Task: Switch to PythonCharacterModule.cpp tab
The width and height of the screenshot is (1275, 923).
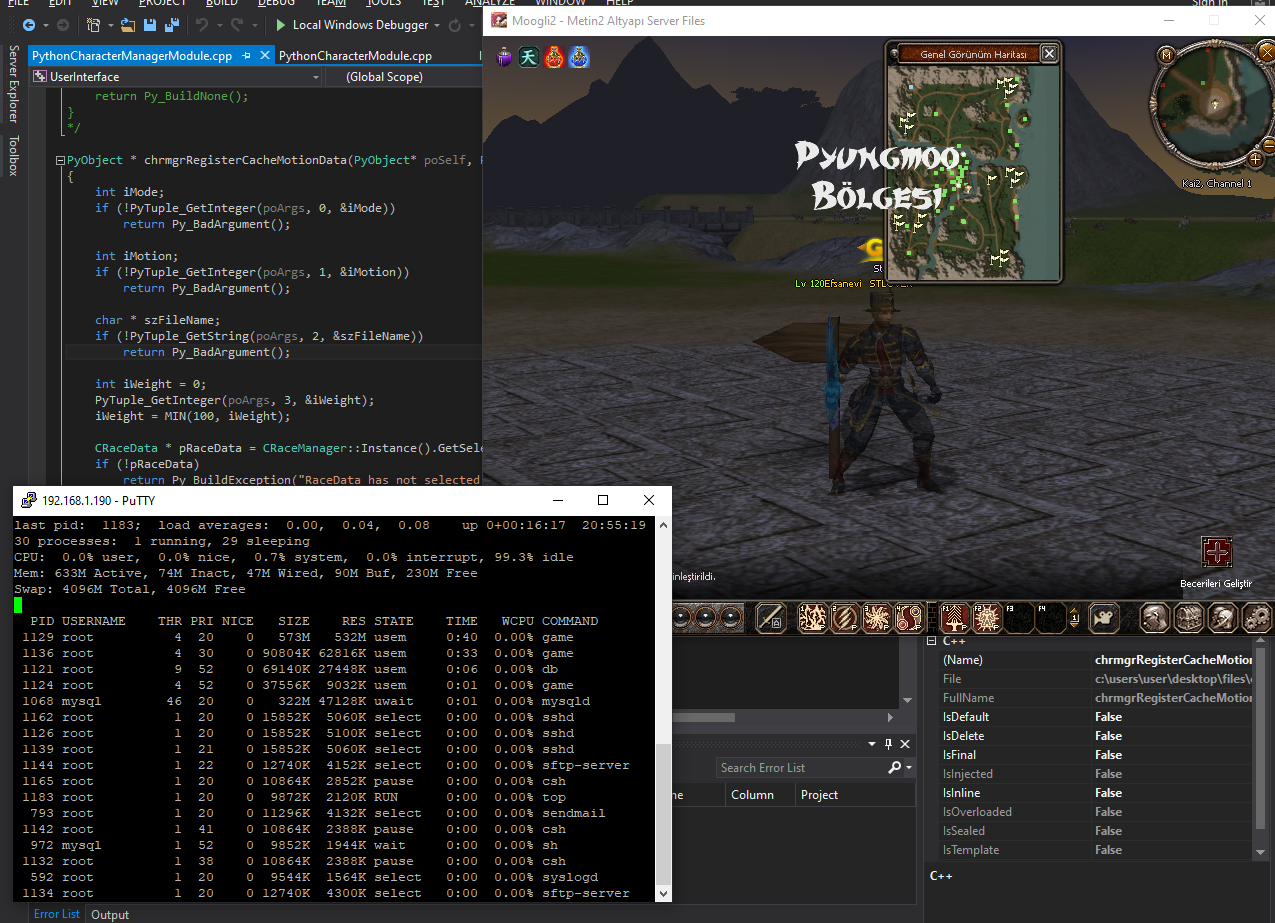Action: click(355, 56)
